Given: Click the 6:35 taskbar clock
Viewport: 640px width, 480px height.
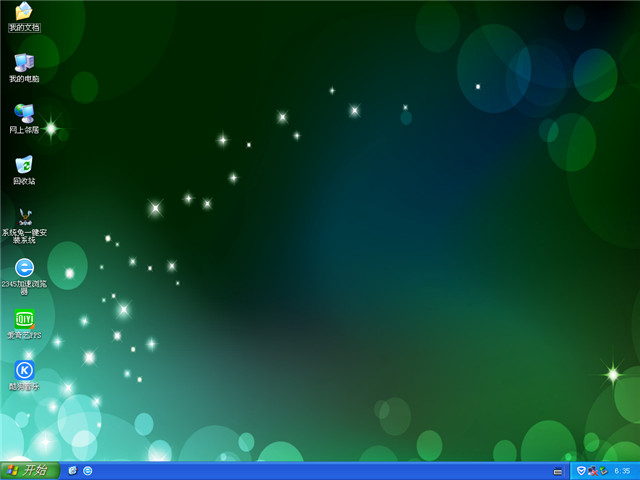Looking at the screenshot, I should [x=622, y=471].
